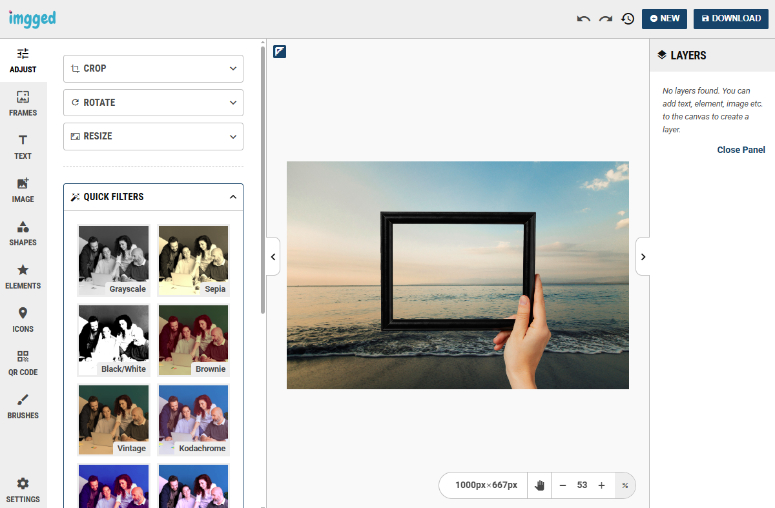Screen dimensions: 775x508
Task: Click the imgged logo
Action: click(x=32, y=19)
